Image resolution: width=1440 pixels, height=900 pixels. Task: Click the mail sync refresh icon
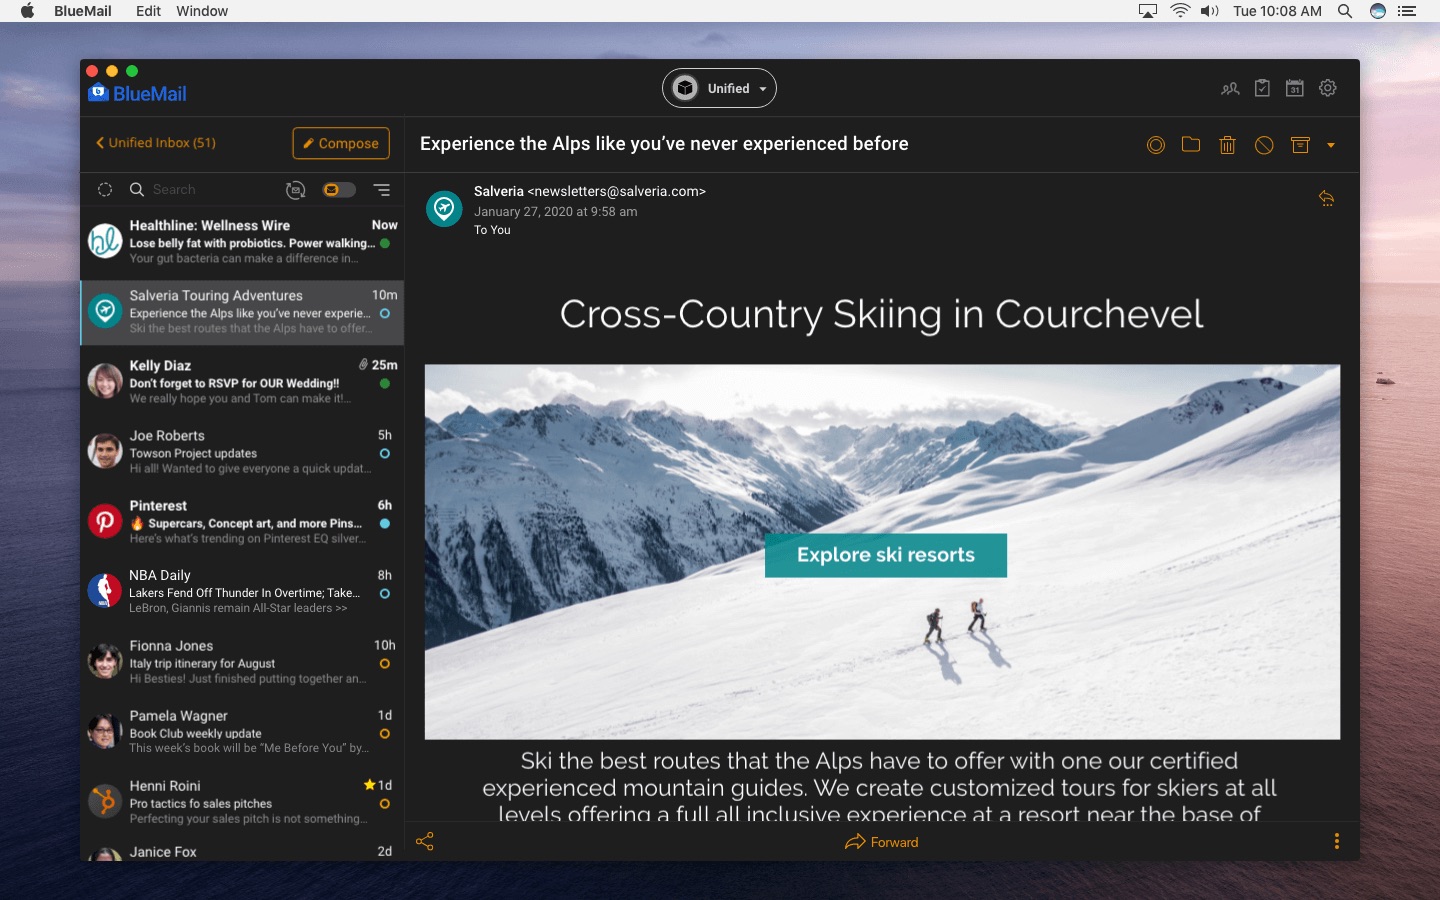pyautogui.click(x=295, y=190)
